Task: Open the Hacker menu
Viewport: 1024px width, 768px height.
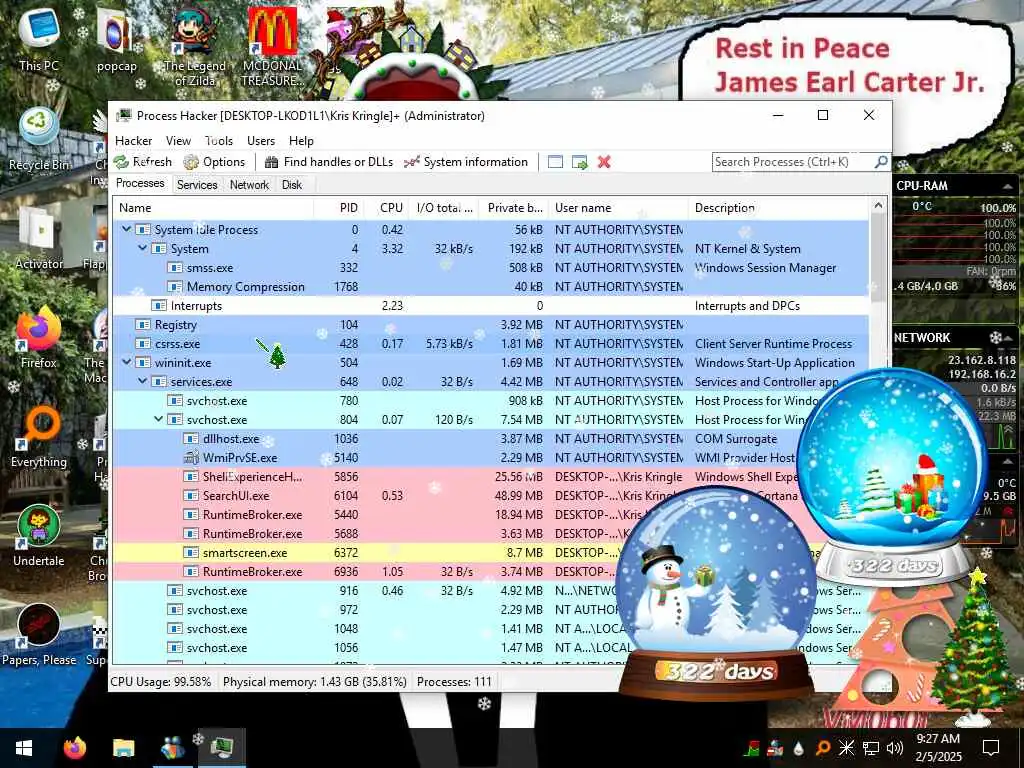Action: (133, 140)
